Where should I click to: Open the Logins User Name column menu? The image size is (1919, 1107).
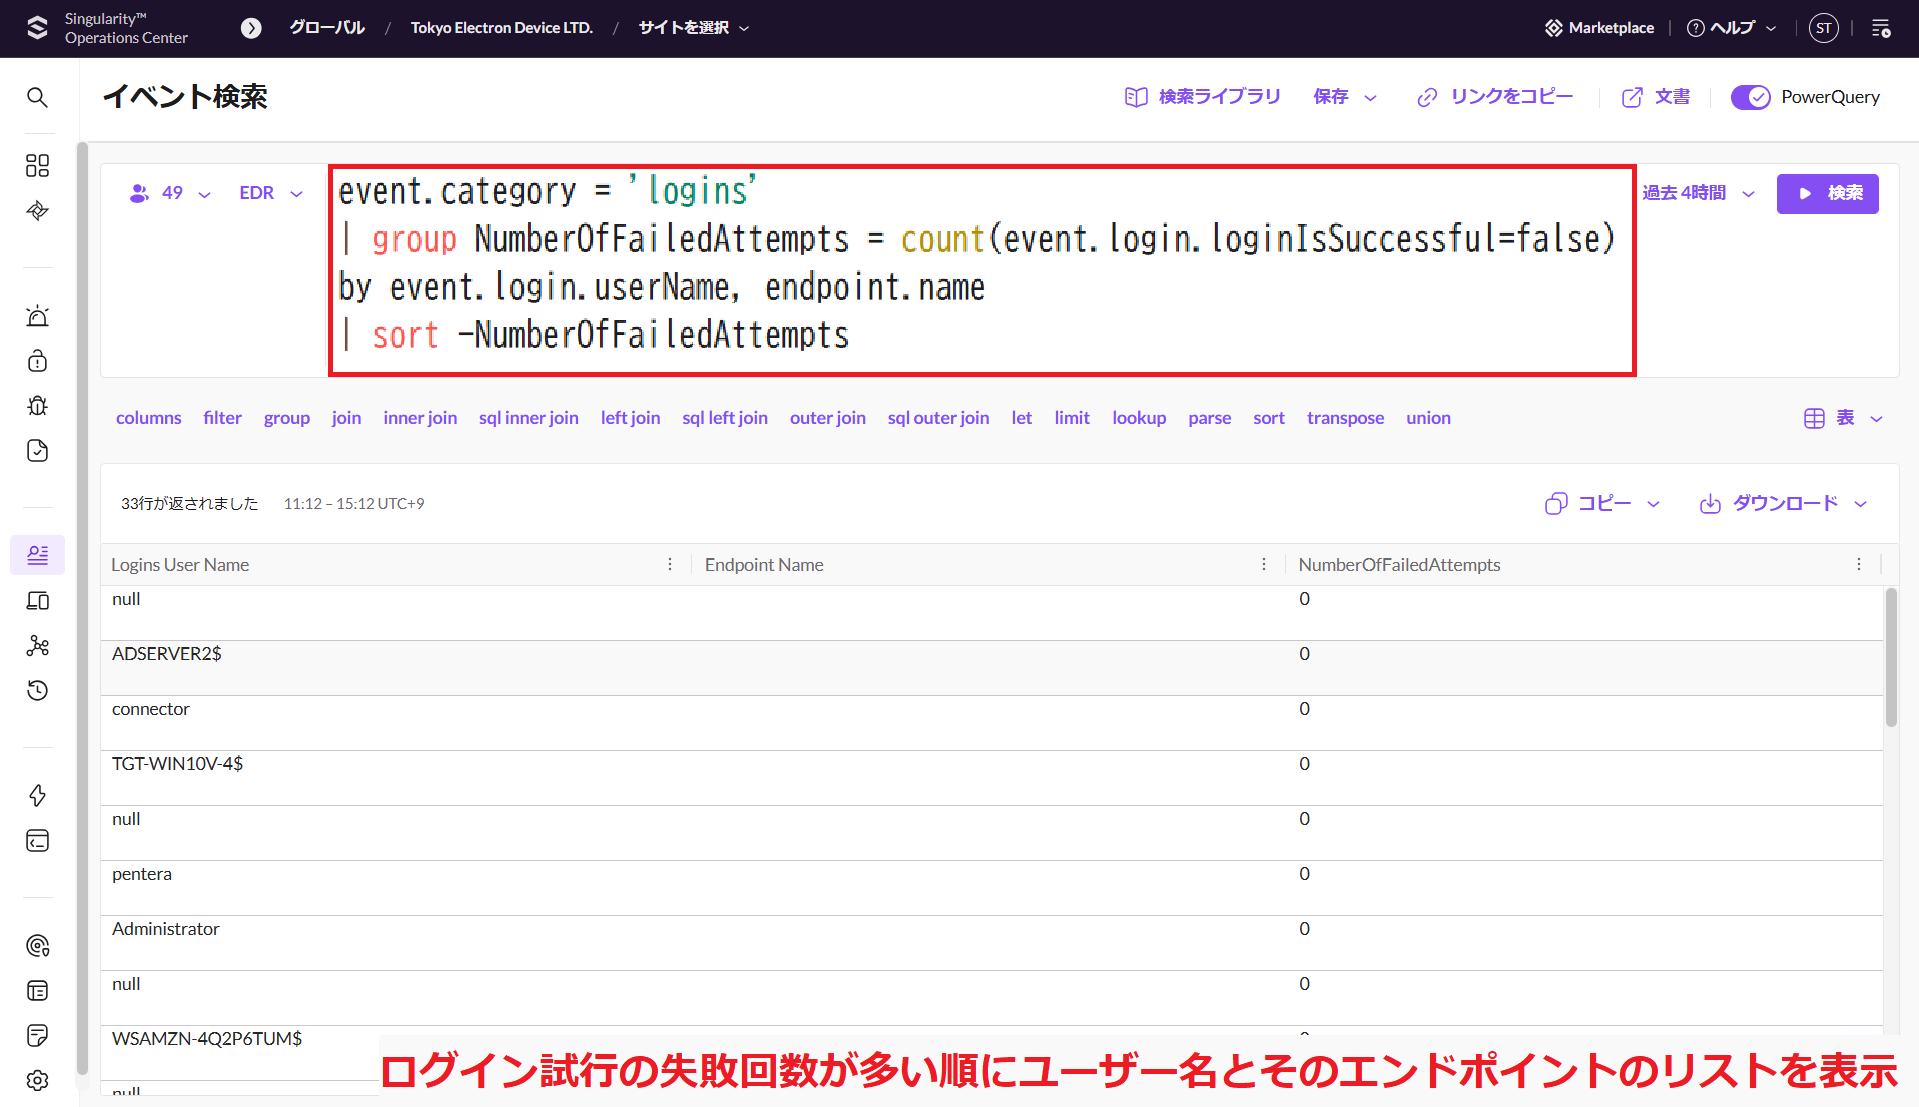(670, 565)
